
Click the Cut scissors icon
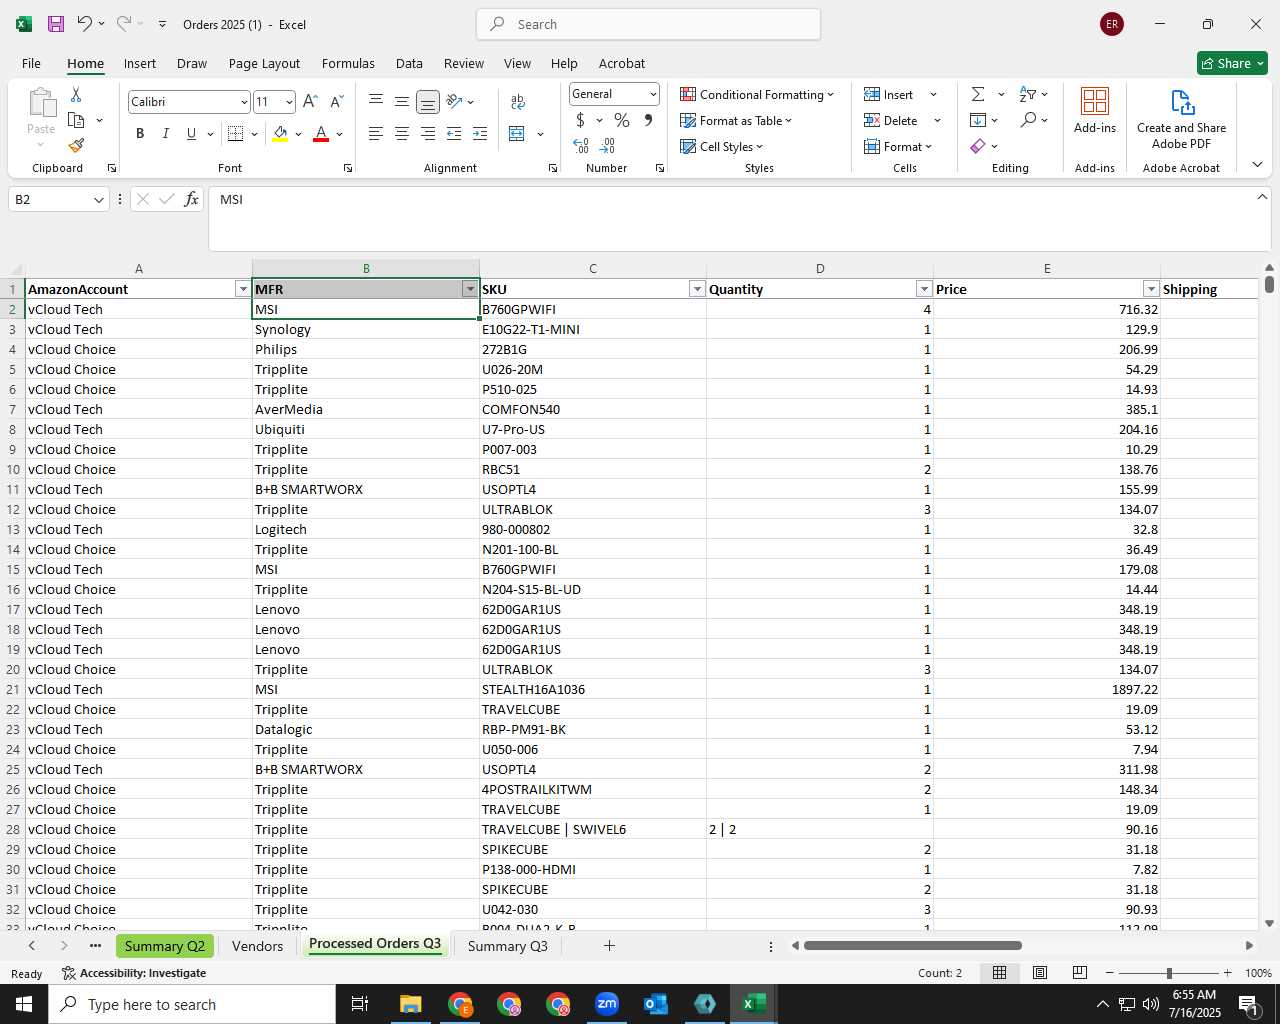[76, 94]
